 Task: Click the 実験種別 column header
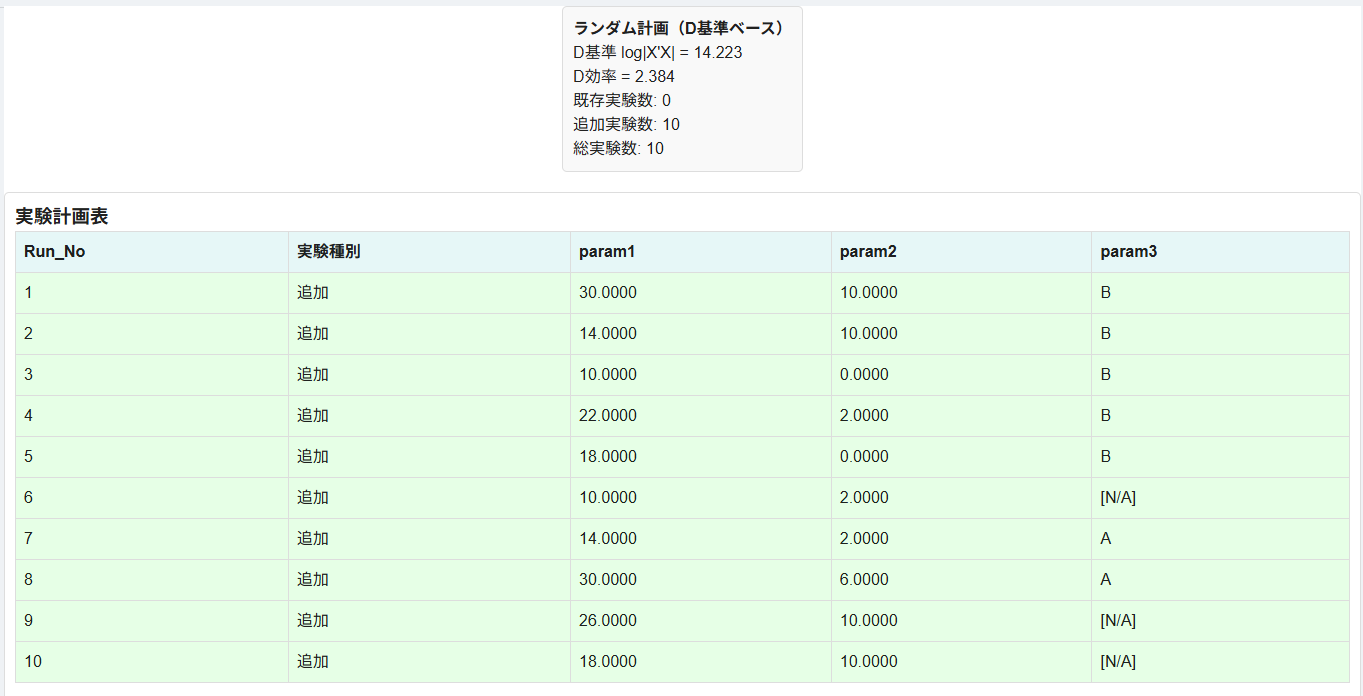tap(329, 252)
